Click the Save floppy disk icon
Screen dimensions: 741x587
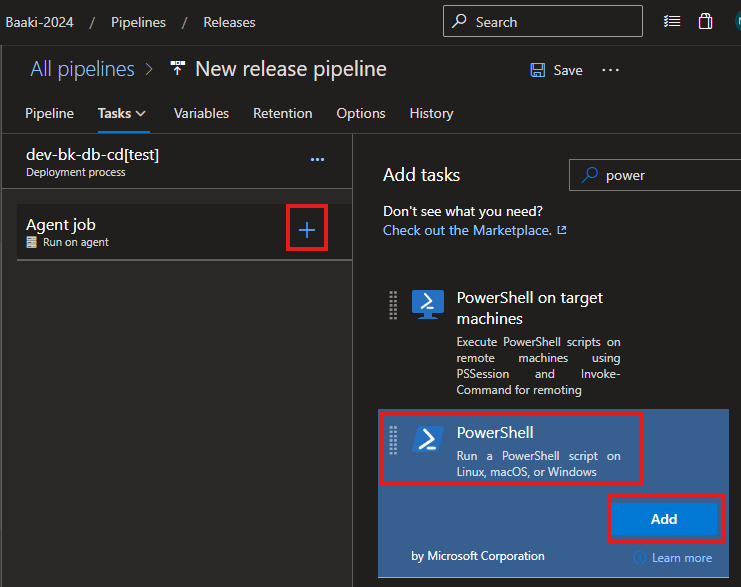(537, 70)
